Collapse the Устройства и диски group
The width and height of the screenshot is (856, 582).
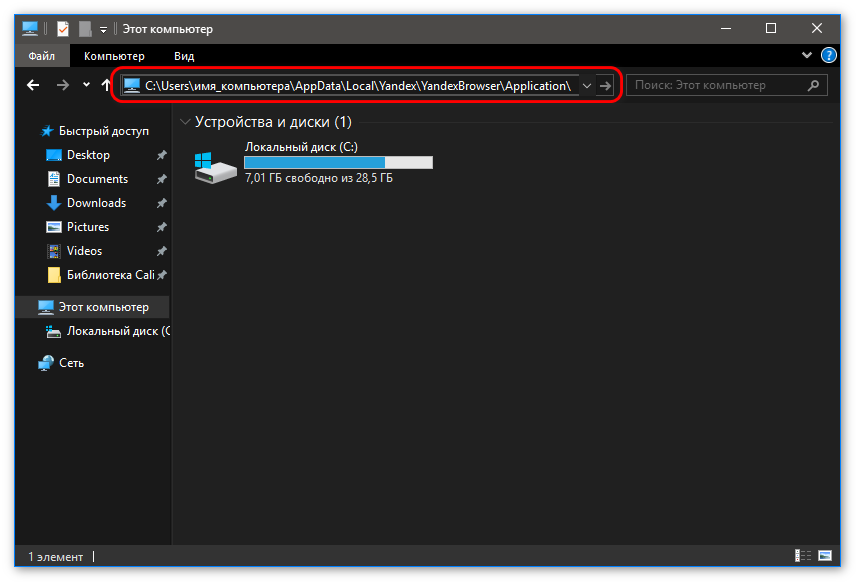(x=185, y=122)
